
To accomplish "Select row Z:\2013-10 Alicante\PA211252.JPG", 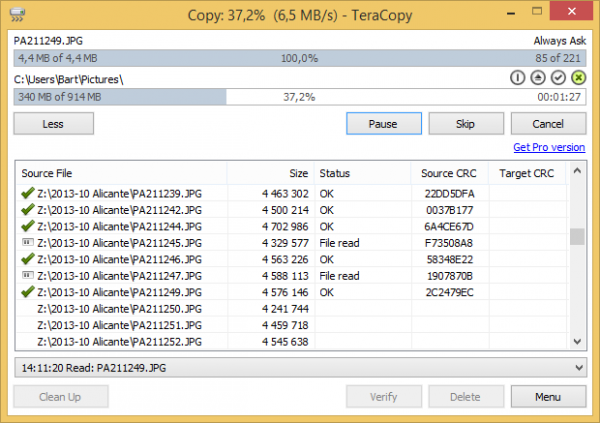I will (x=292, y=342).
